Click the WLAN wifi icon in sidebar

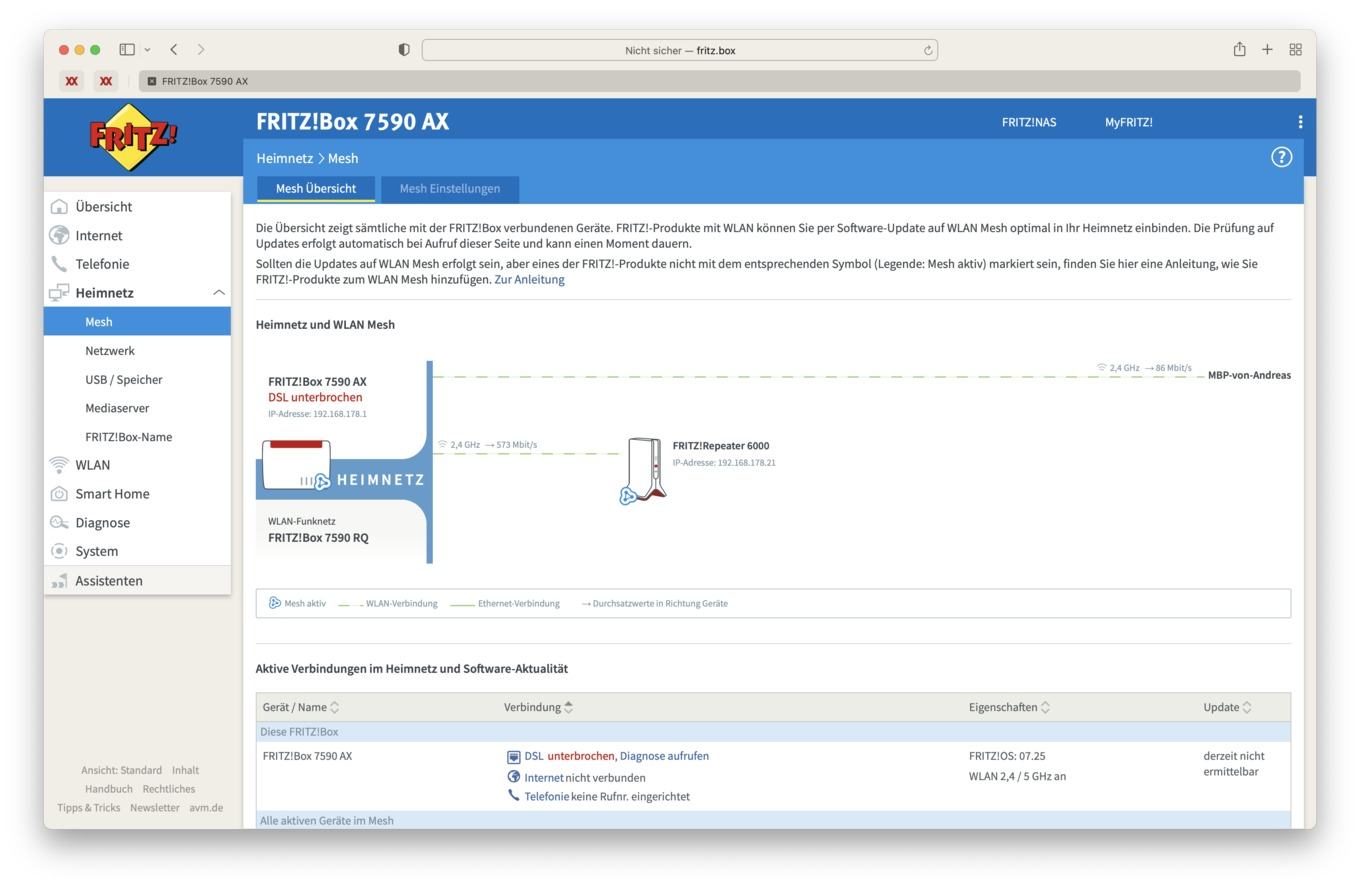tap(59, 465)
